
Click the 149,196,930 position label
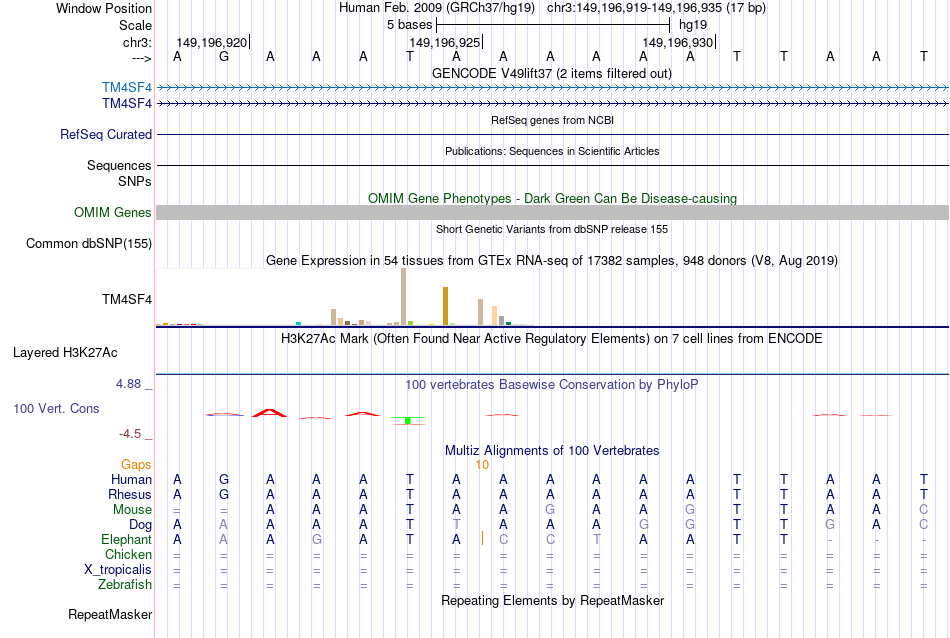pyautogui.click(x=677, y=42)
